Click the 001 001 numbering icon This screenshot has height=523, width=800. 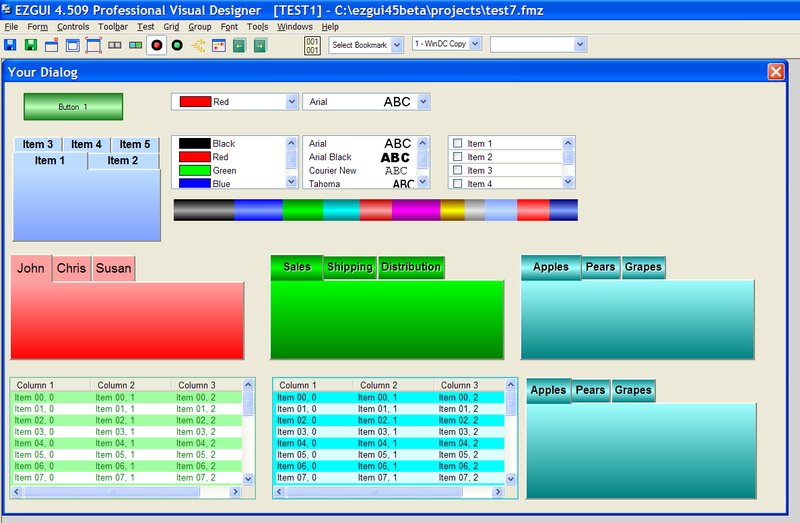tap(312, 45)
